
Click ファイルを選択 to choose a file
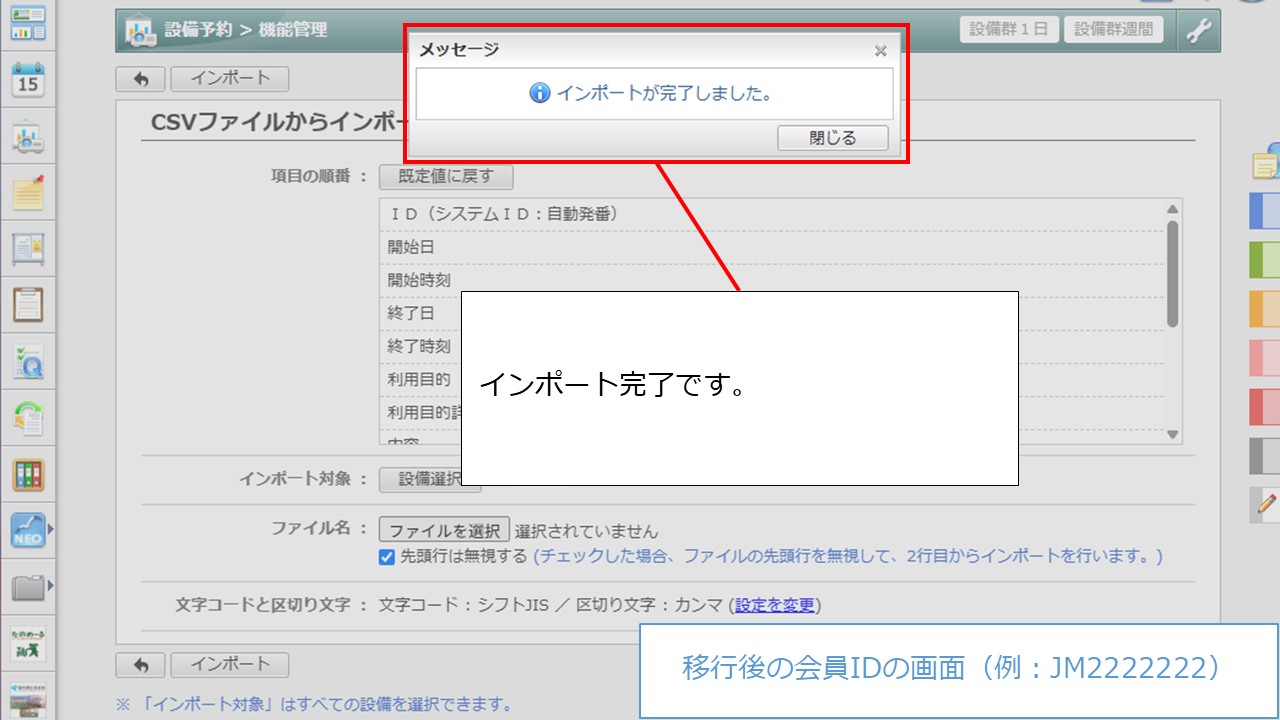pos(444,530)
